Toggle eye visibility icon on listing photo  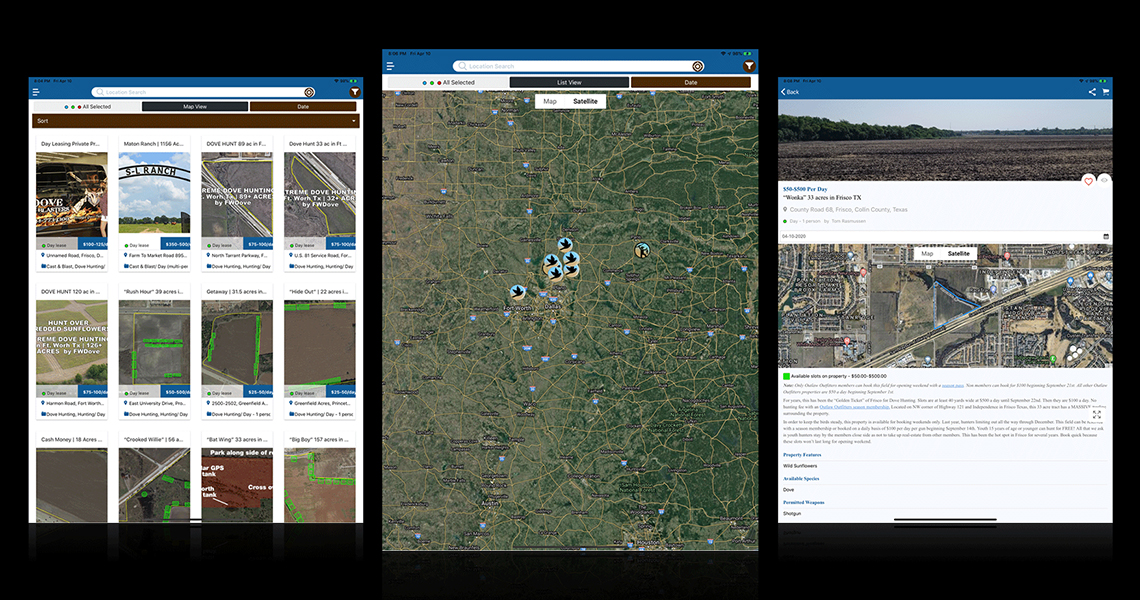(1104, 180)
